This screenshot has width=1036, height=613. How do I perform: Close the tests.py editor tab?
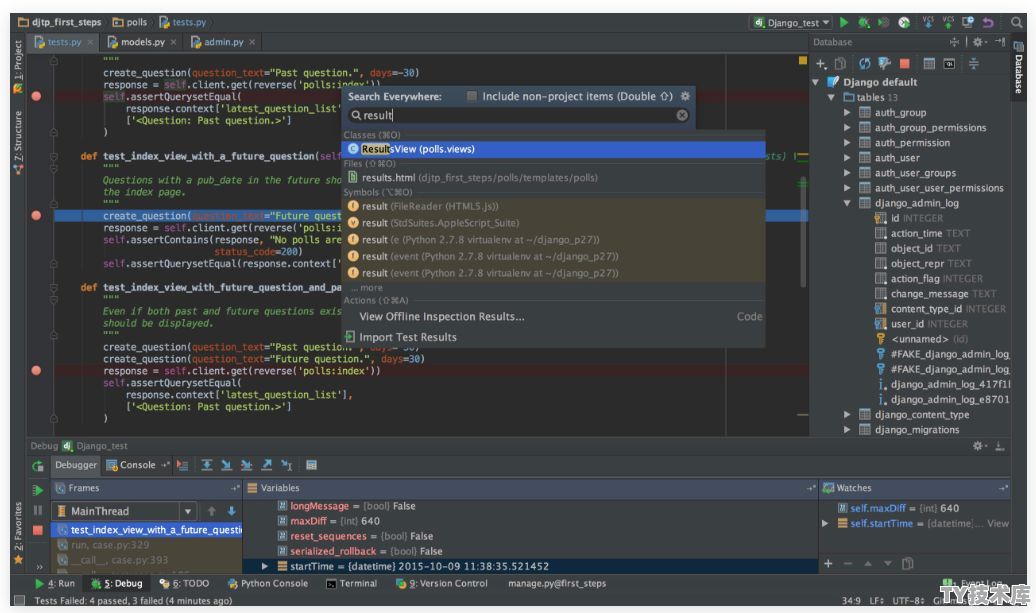coord(91,42)
